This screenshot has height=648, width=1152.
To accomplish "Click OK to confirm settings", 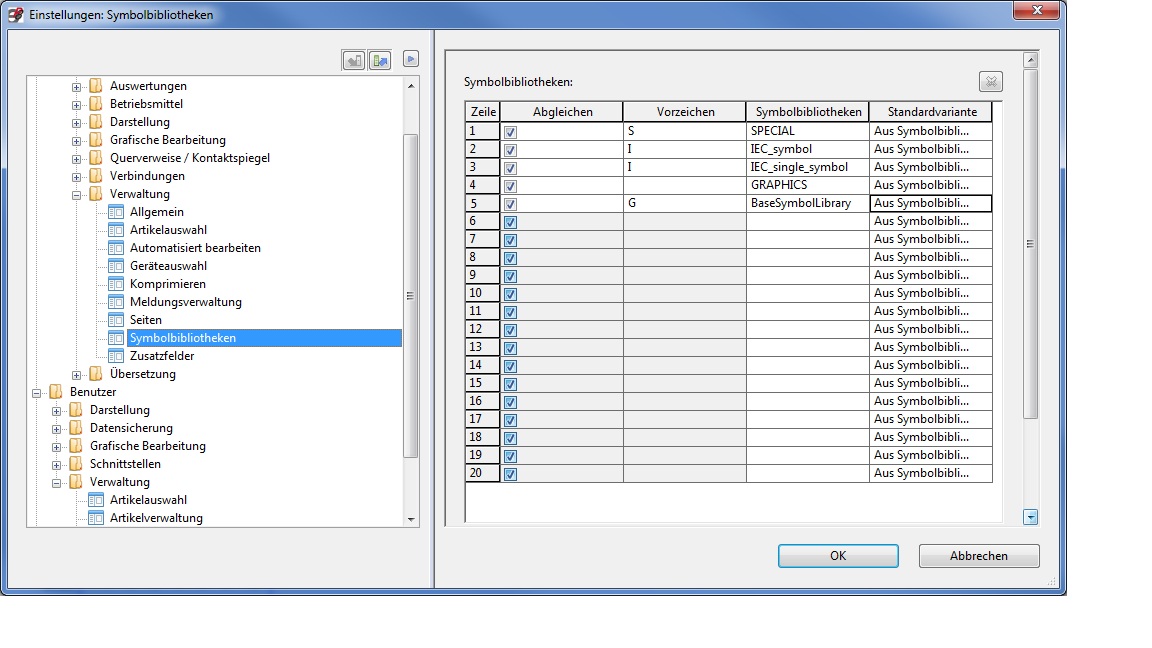I will [x=838, y=556].
